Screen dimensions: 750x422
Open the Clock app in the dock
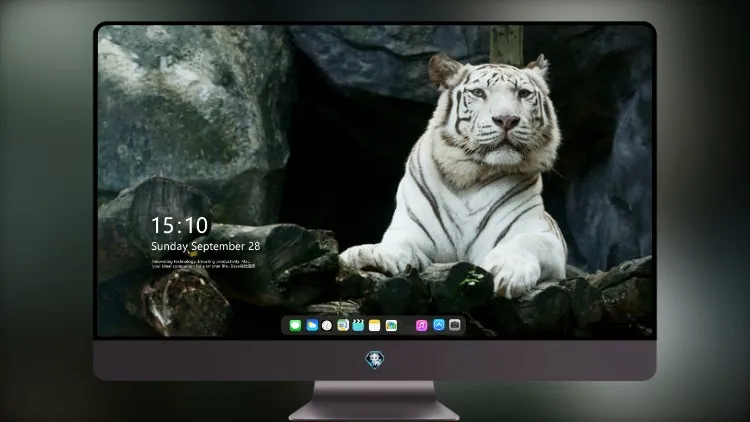[x=327, y=325]
